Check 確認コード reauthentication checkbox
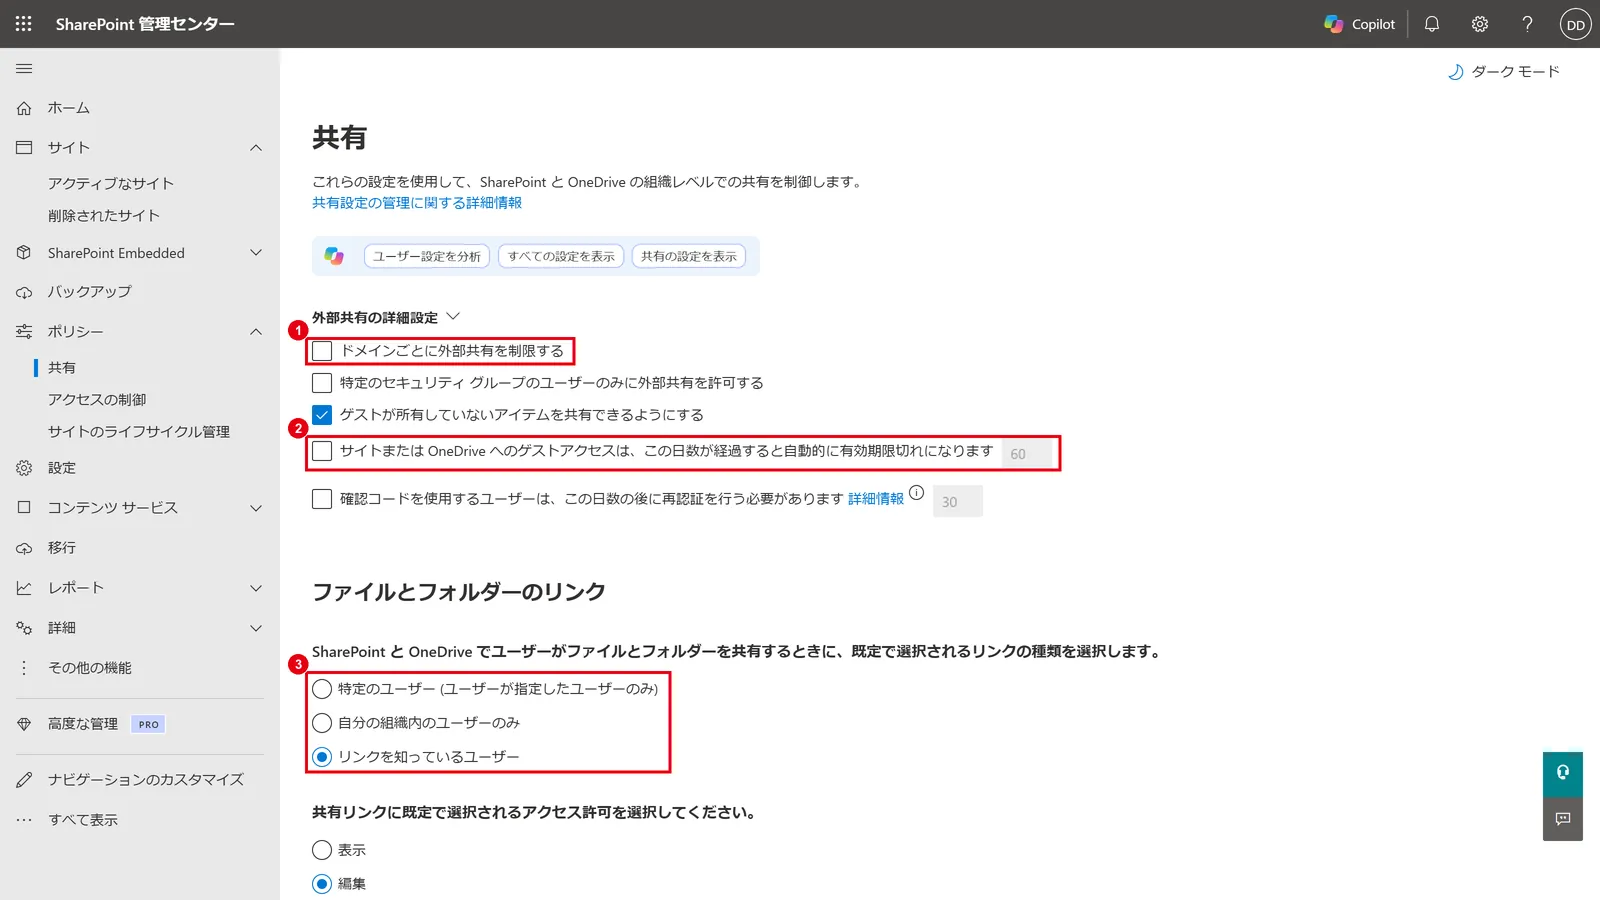 click(x=322, y=499)
